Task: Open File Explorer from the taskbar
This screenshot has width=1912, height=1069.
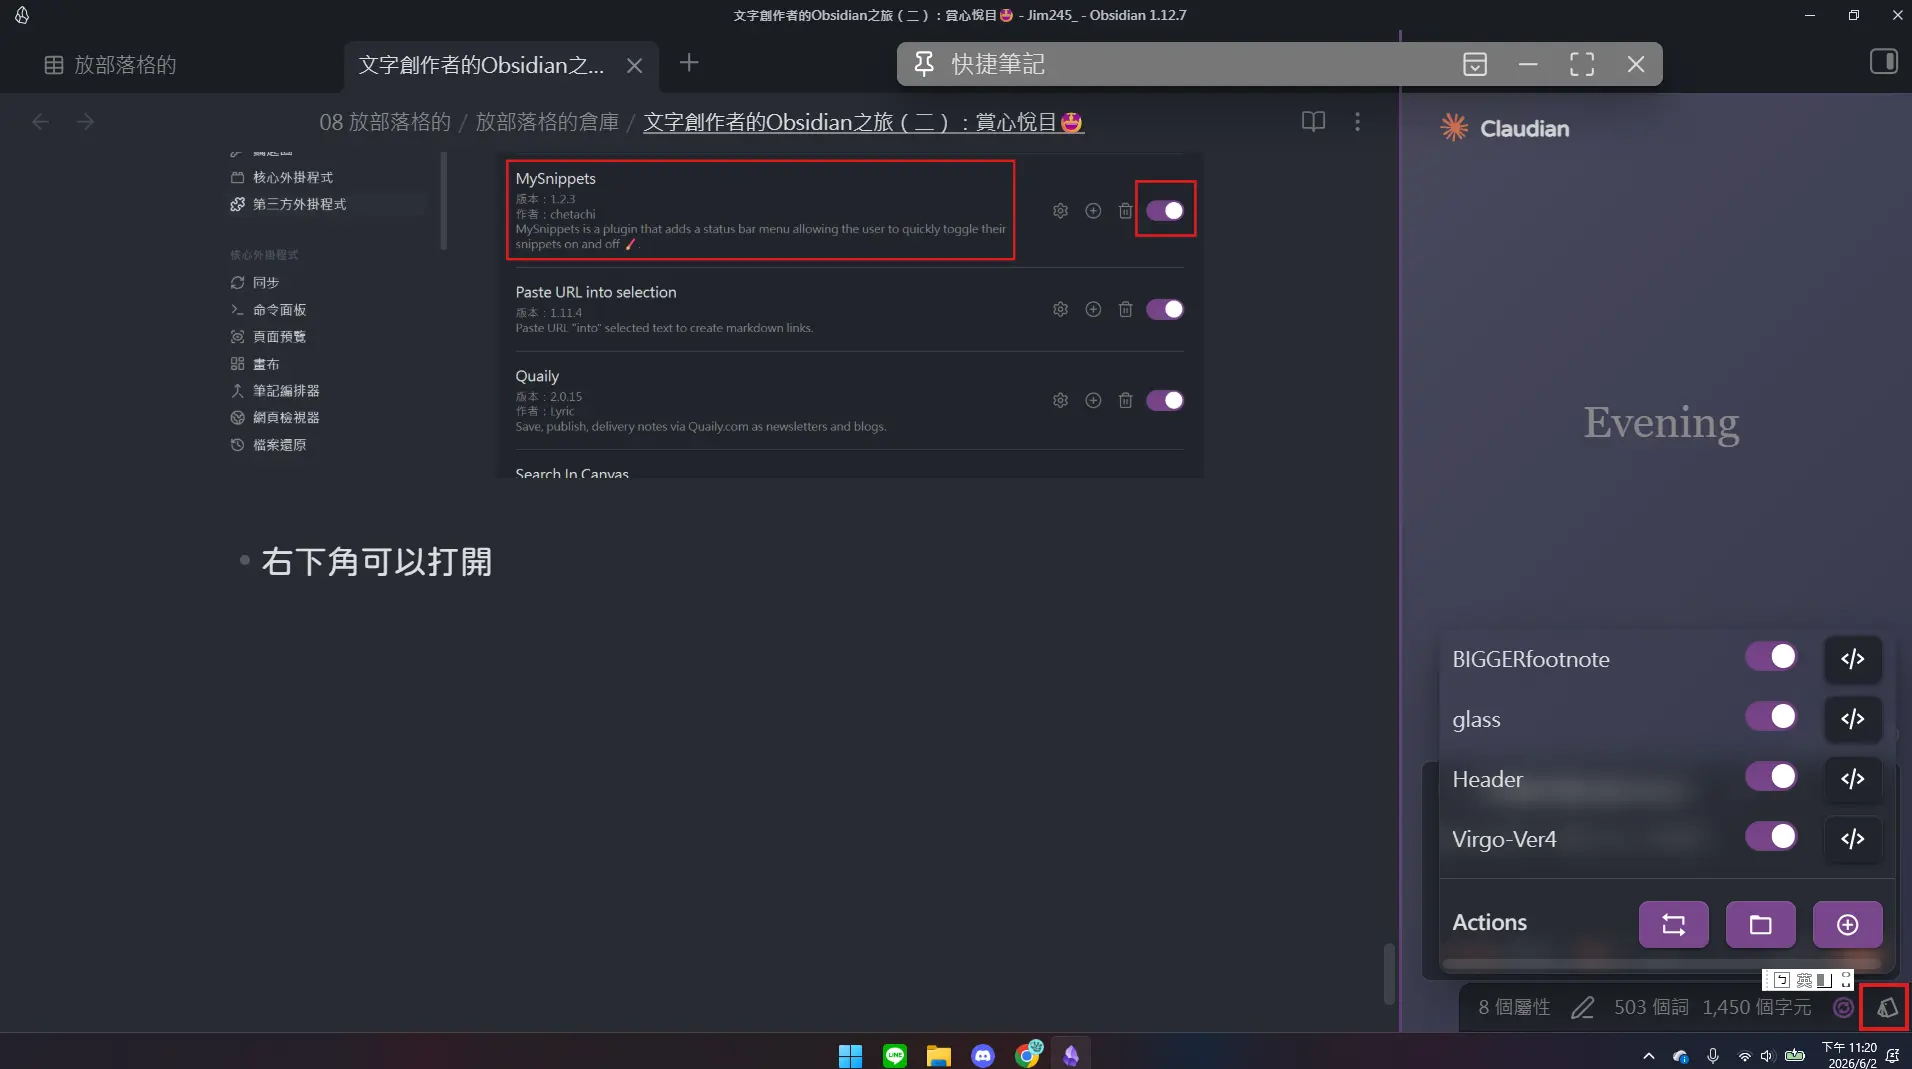Action: 938,1055
